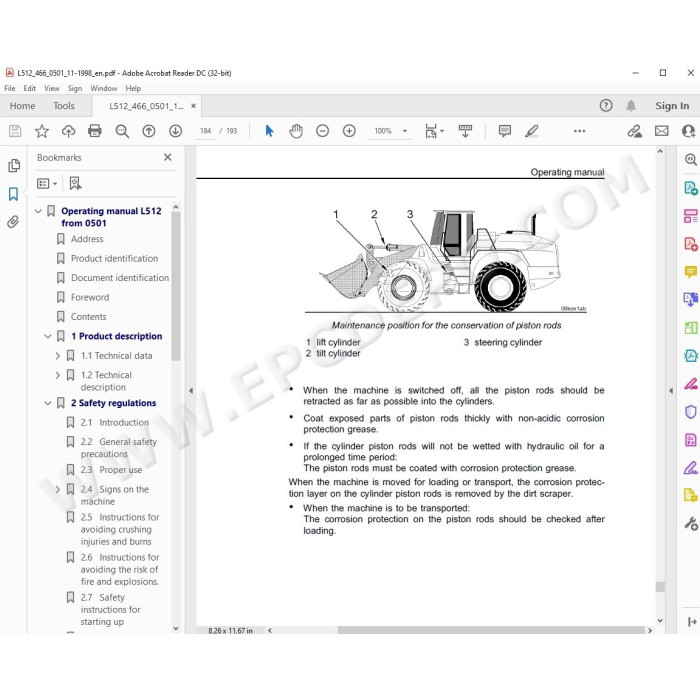Screen dimensions: 700x700
Task: Open More Tools wrench icon
Action: pyautogui.click(x=691, y=524)
